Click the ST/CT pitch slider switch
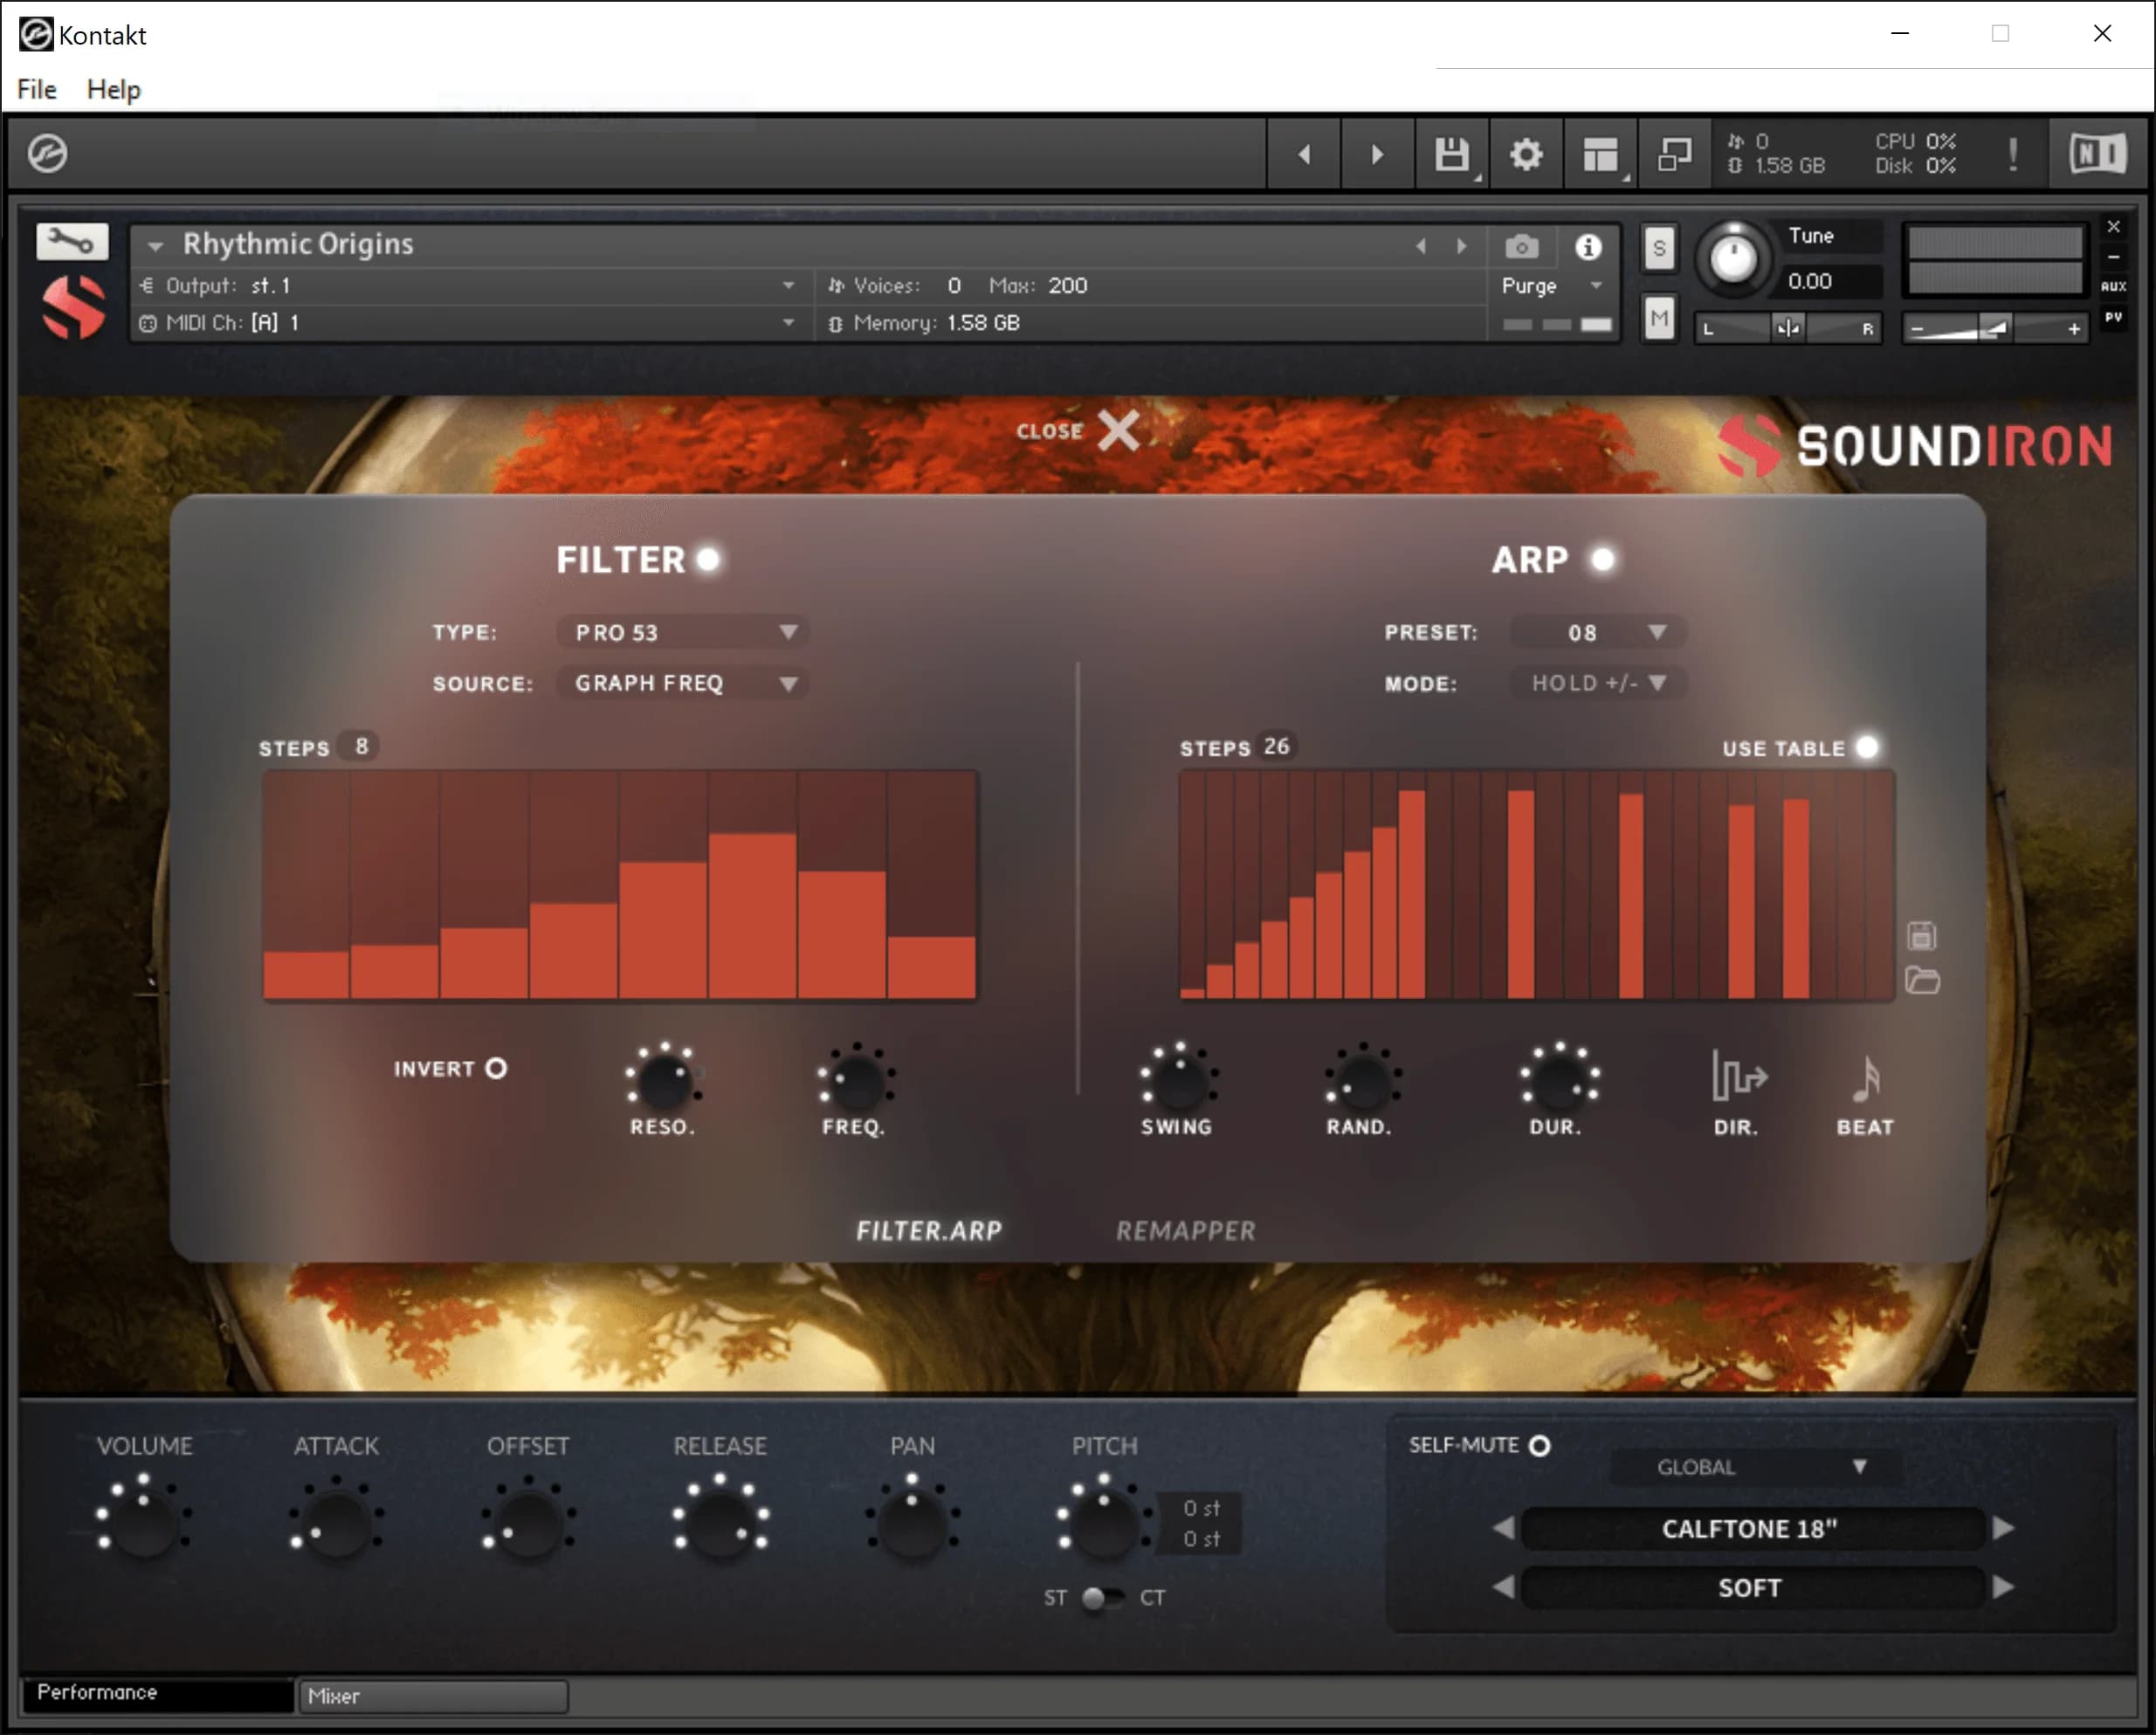The height and width of the screenshot is (1735, 2156). (1102, 1597)
